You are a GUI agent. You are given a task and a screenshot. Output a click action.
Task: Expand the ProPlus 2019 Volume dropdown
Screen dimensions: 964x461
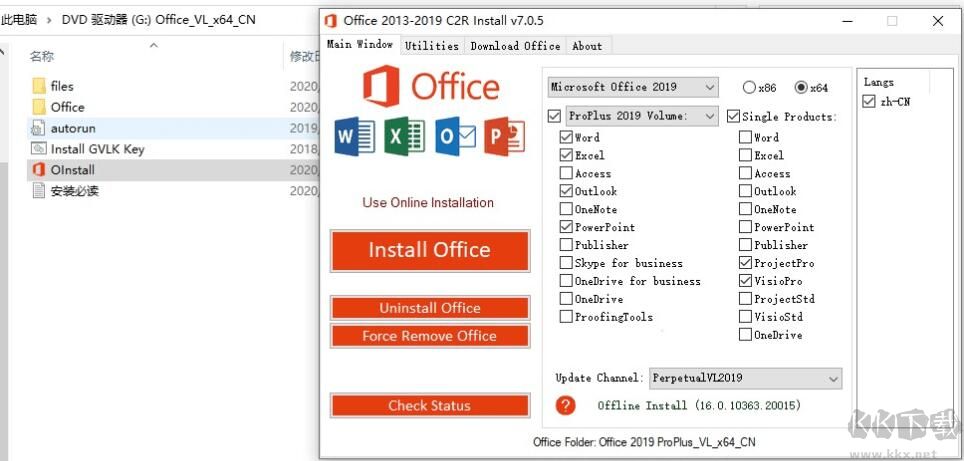pos(641,116)
